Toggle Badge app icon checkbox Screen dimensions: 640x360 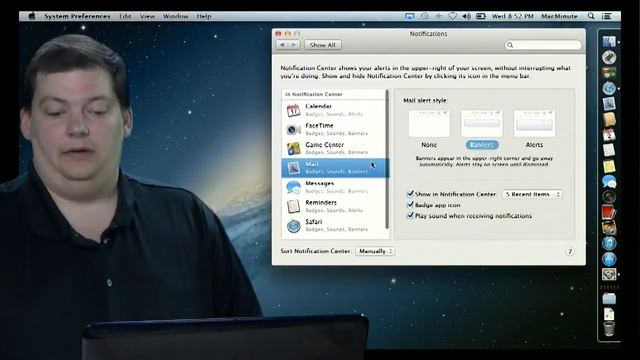[410, 205]
